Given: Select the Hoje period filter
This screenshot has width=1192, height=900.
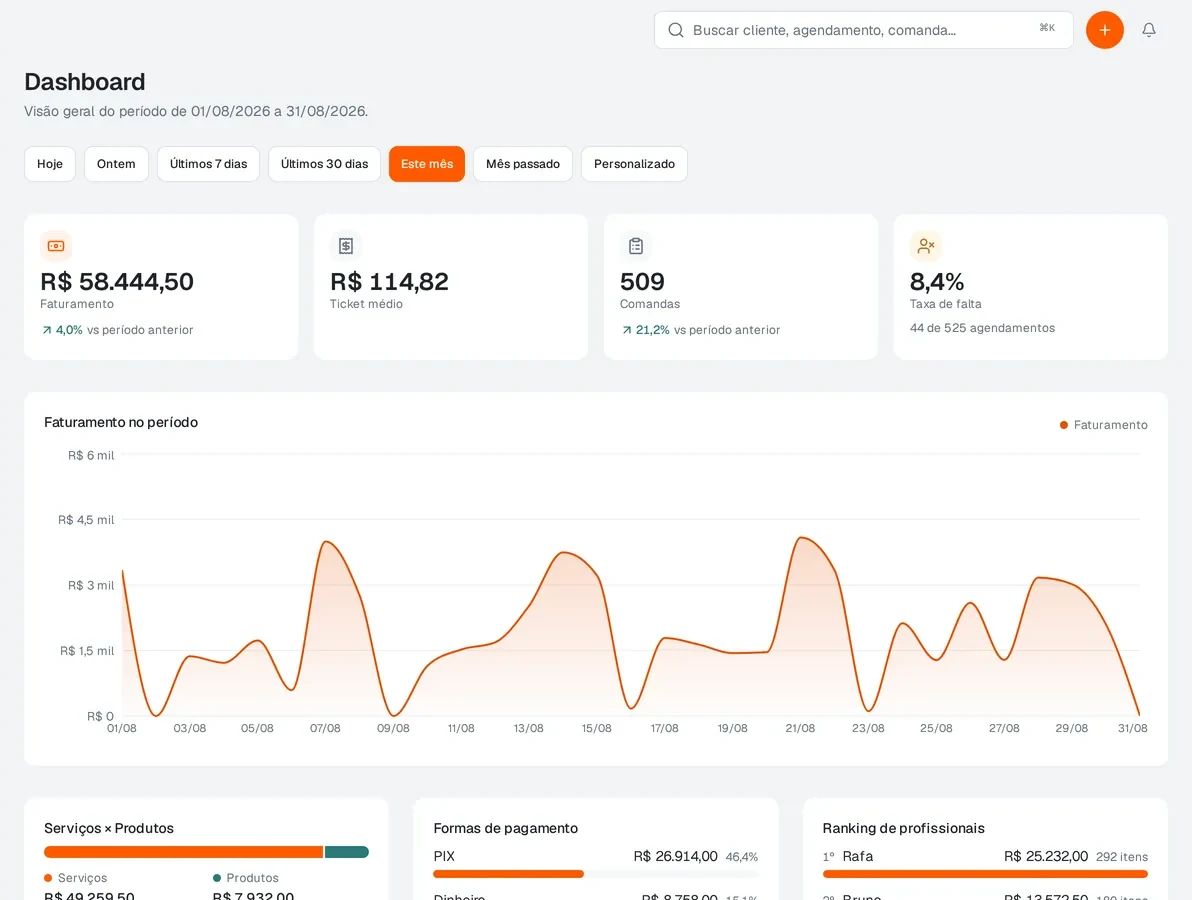Looking at the screenshot, I should tap(50, 164).
